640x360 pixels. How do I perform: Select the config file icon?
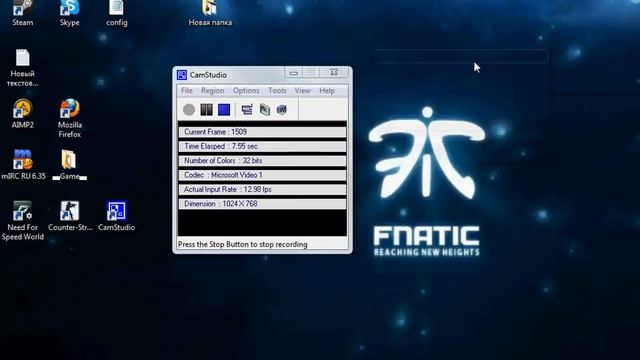(x=117, y=13)
